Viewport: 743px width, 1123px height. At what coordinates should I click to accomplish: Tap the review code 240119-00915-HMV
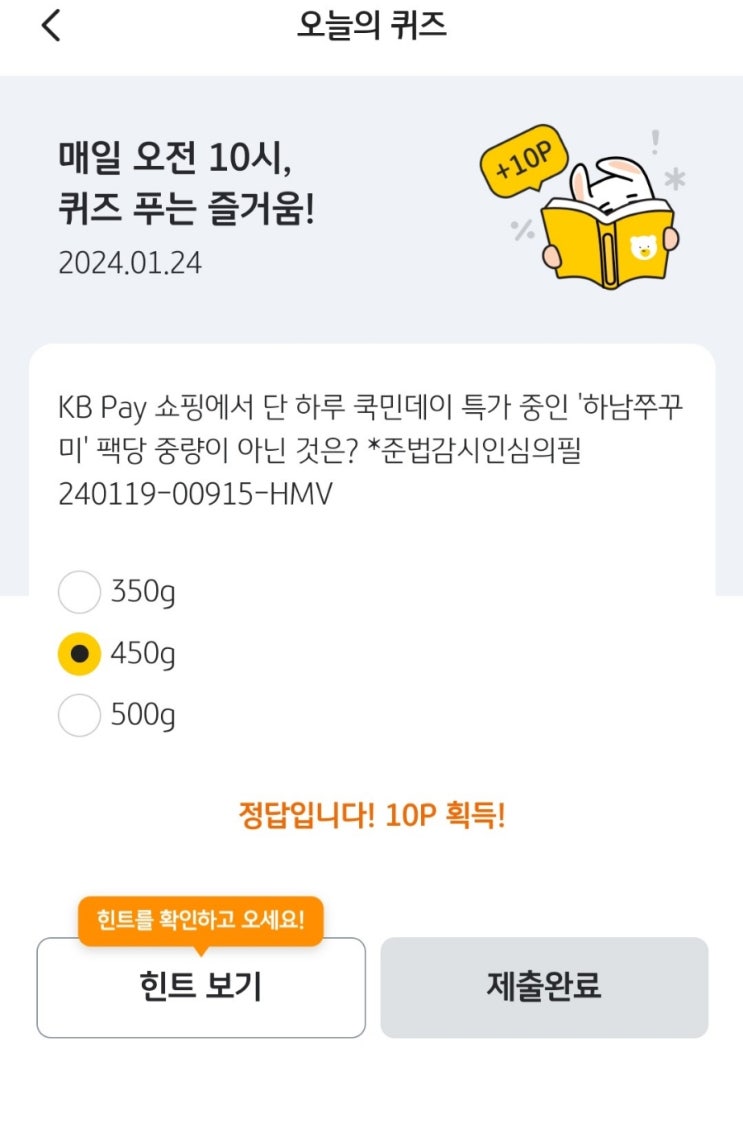coord(196,494)
